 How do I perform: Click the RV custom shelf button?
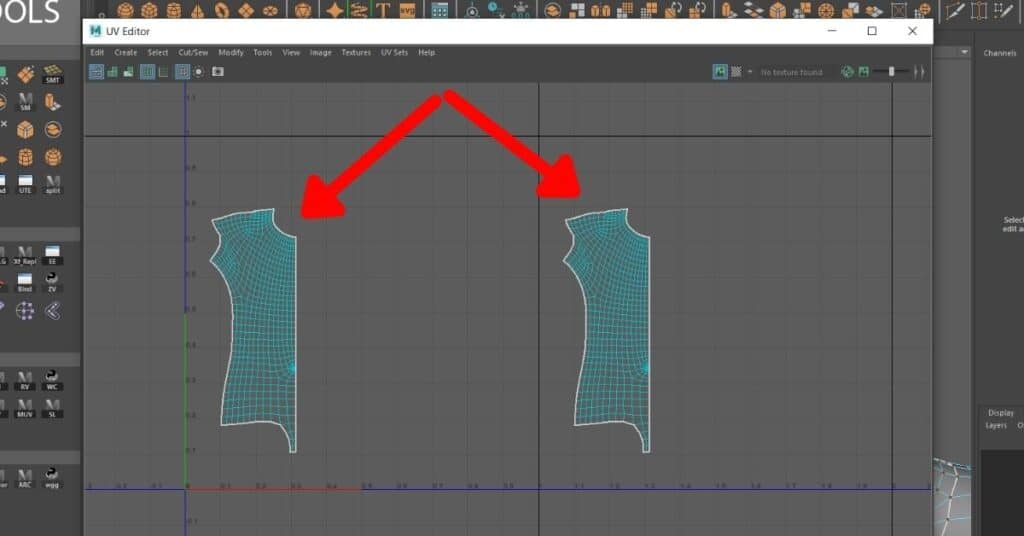pyautogui.click(x=25, y=380)
